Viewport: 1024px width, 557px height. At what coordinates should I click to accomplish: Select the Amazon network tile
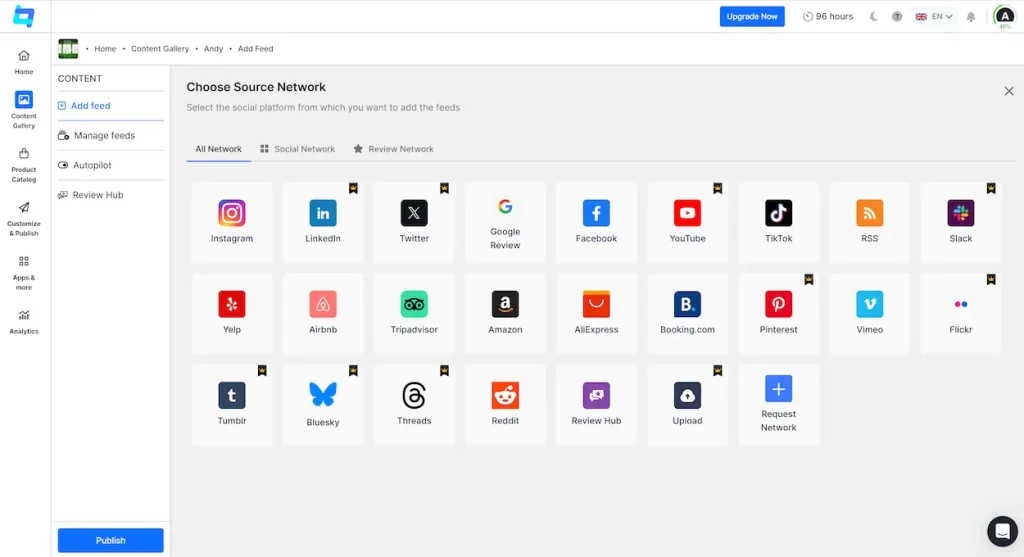tap(505, 313)
